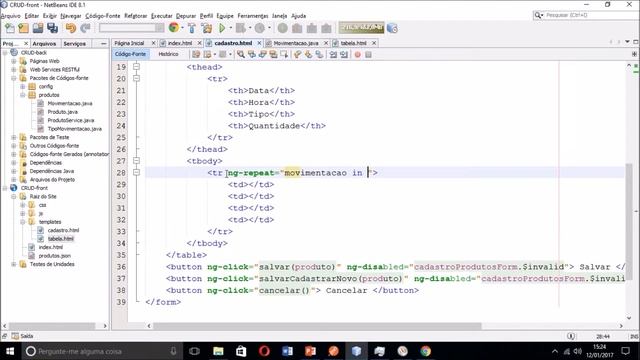640x360 pixels.
Task: Open the Ferramentas menu
Action: (x=253, y=16)
